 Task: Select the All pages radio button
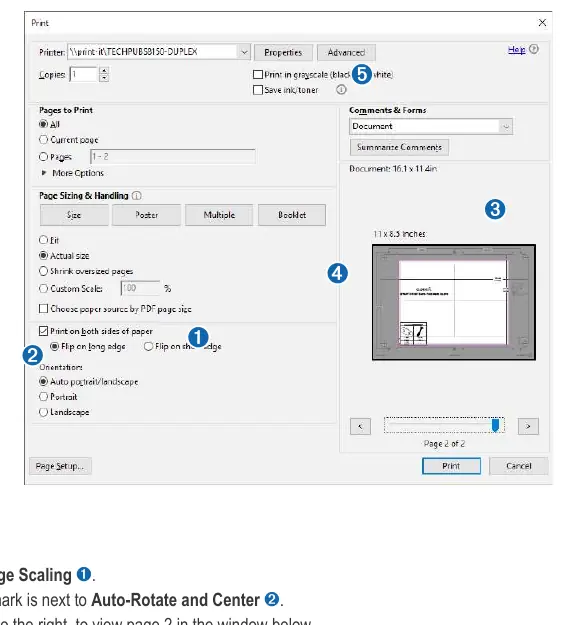[x=43, y=124]
